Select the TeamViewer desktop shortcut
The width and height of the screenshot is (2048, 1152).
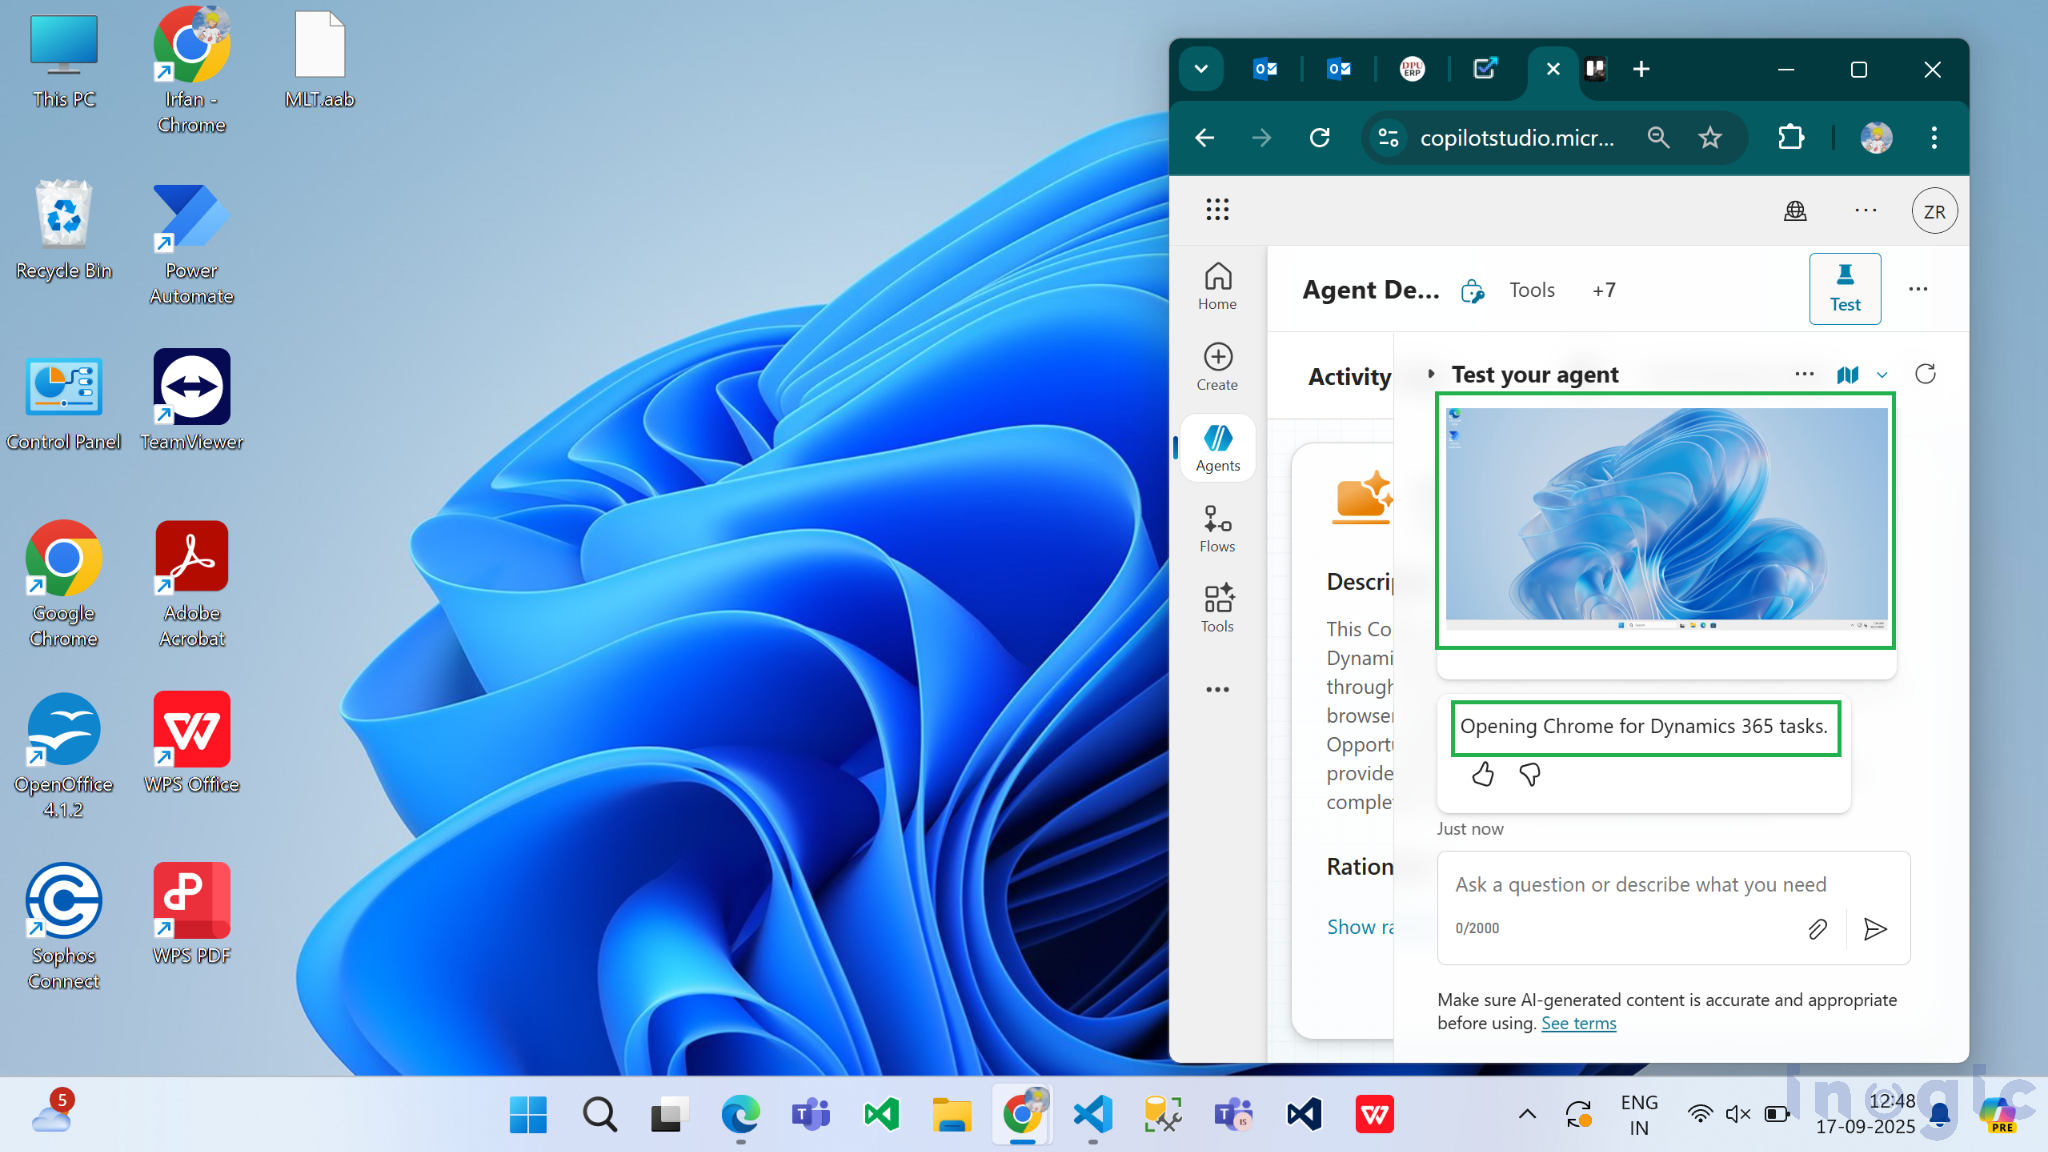click(191, 400)
